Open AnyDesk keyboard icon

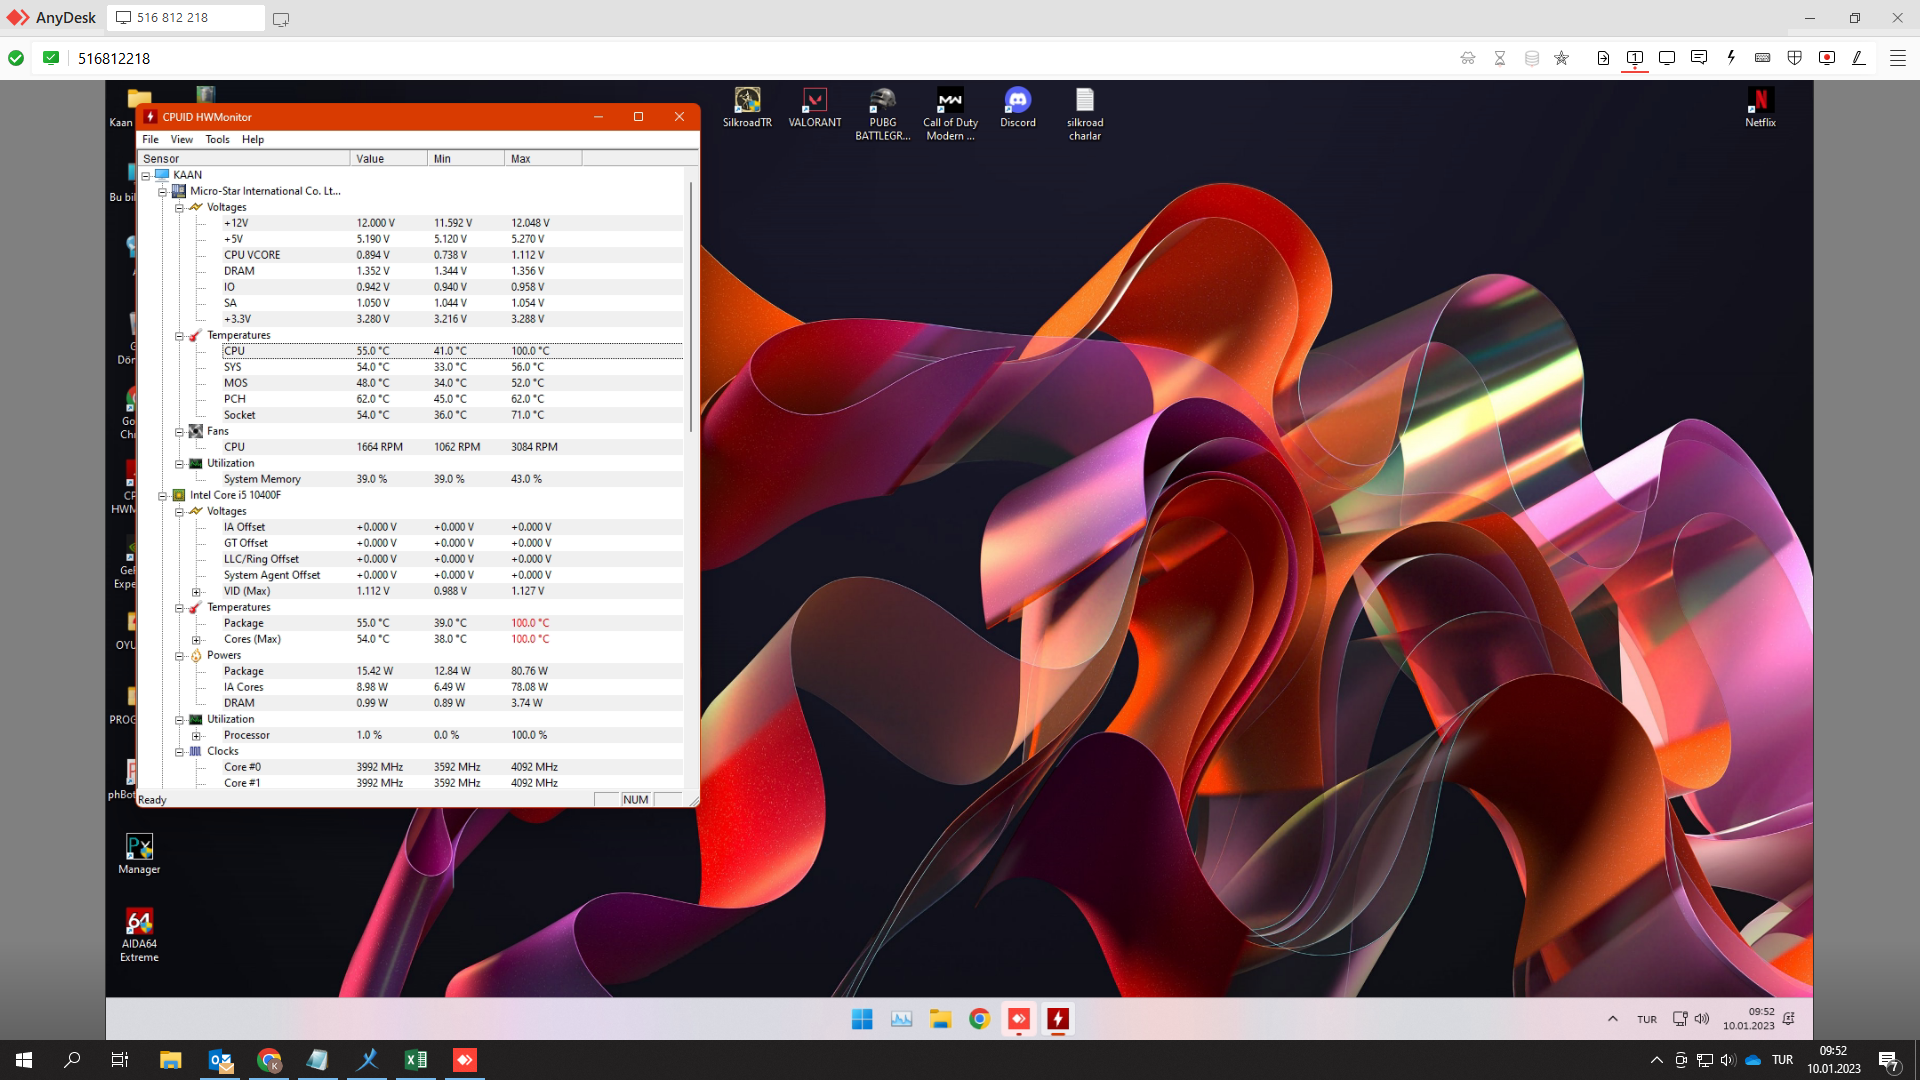1763,58
